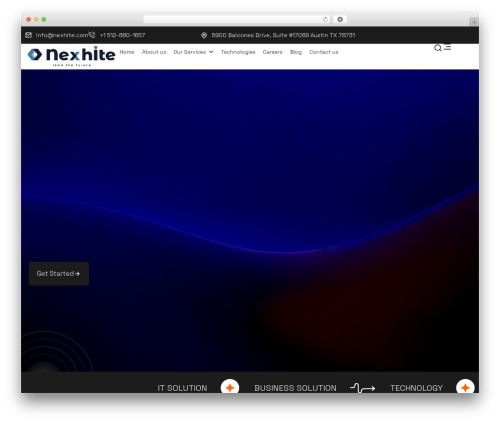The height and width of the screenshot is (423, 500).
Task: Click the info@nexhite.com email link
Action: coord(62,35)
